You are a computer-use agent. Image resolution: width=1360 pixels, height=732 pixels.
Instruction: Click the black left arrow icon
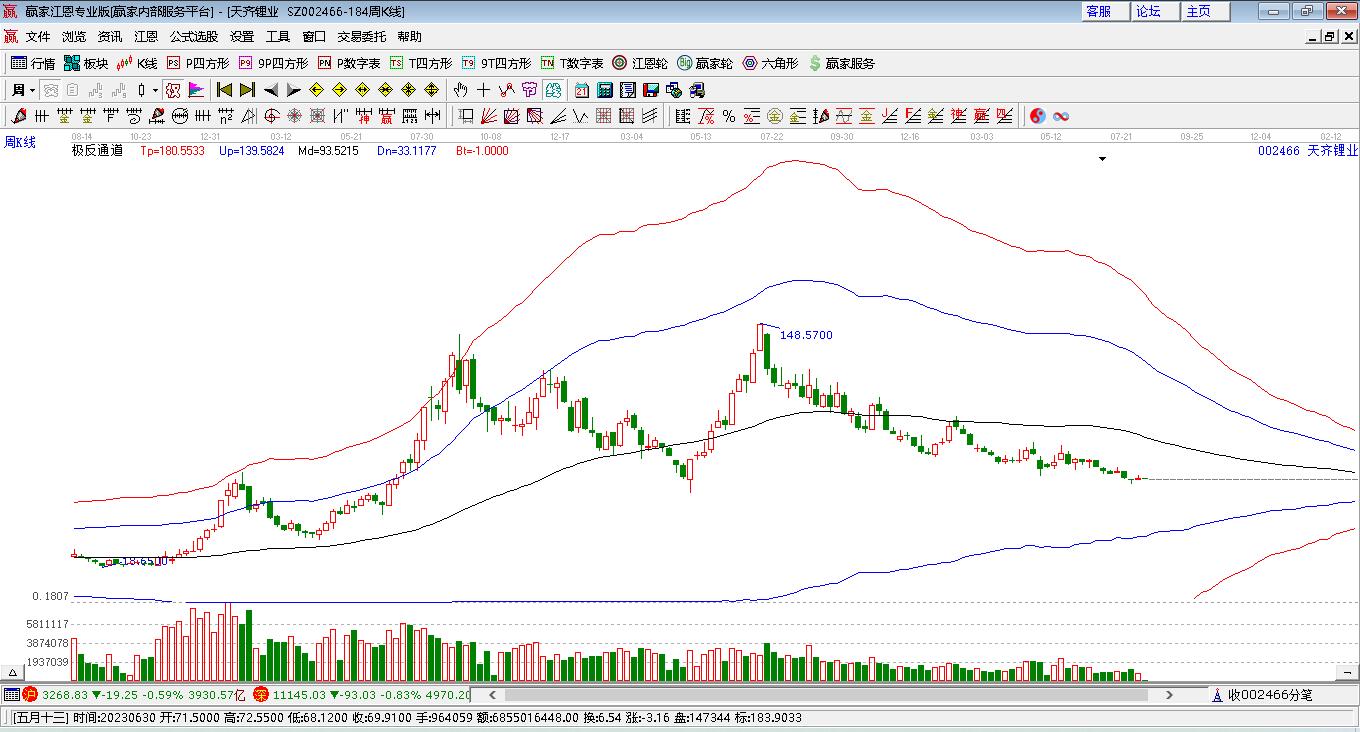(x=271, y=90)
